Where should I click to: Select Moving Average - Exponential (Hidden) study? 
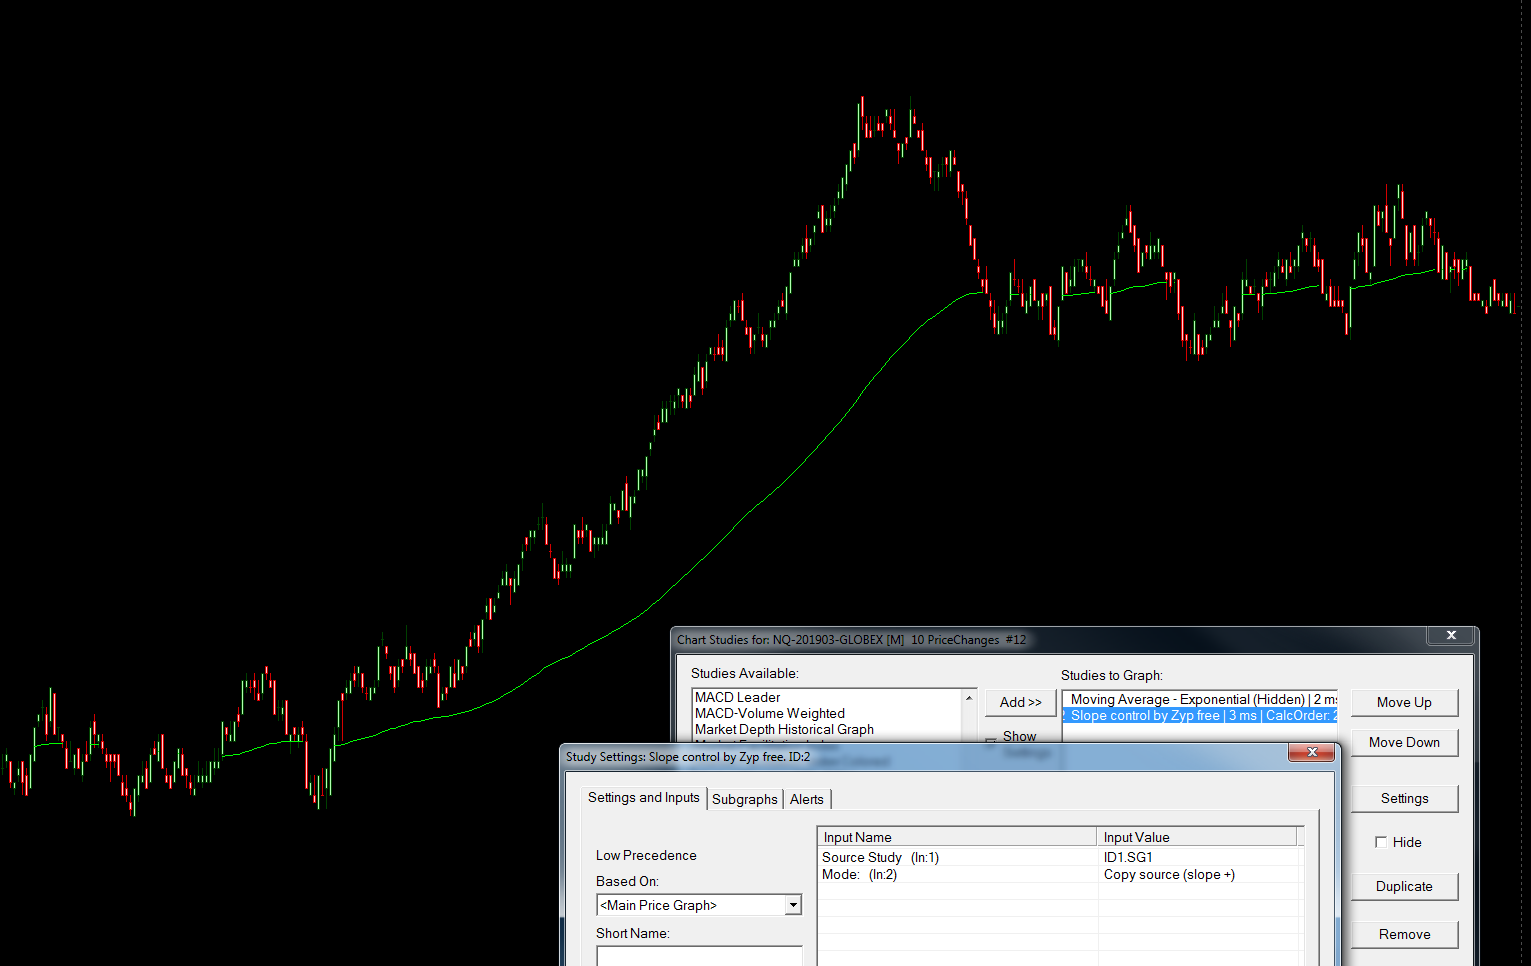point(1200,699)
